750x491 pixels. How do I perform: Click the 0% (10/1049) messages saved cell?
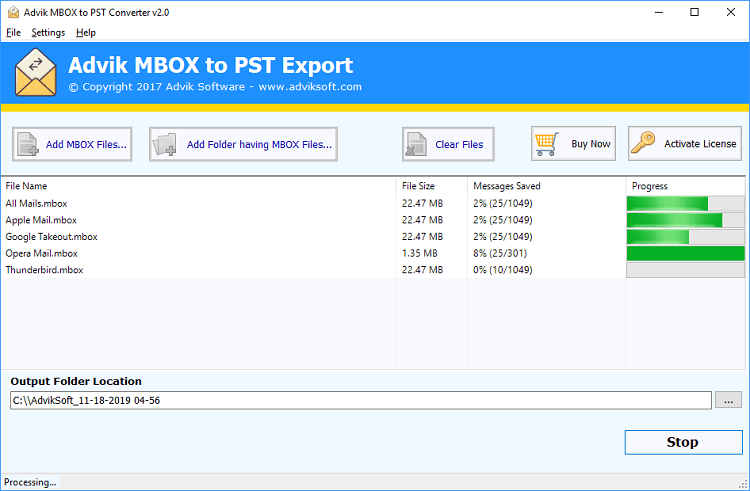503,270
